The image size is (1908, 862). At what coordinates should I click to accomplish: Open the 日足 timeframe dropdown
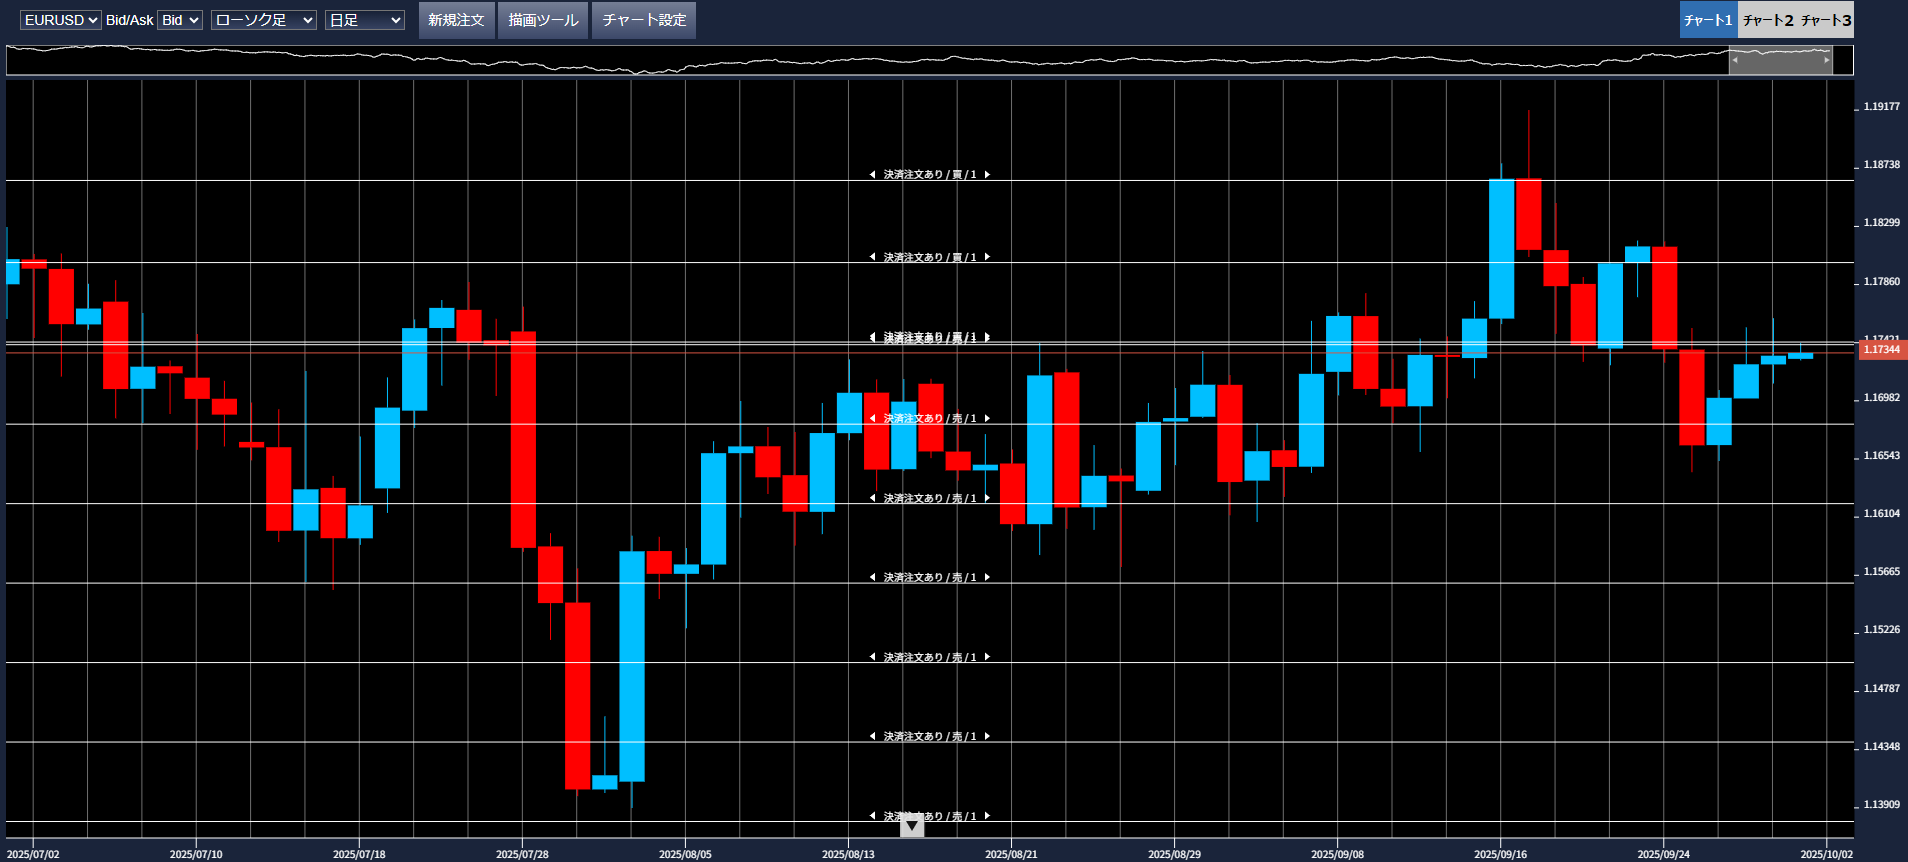(x=364, y=20)
